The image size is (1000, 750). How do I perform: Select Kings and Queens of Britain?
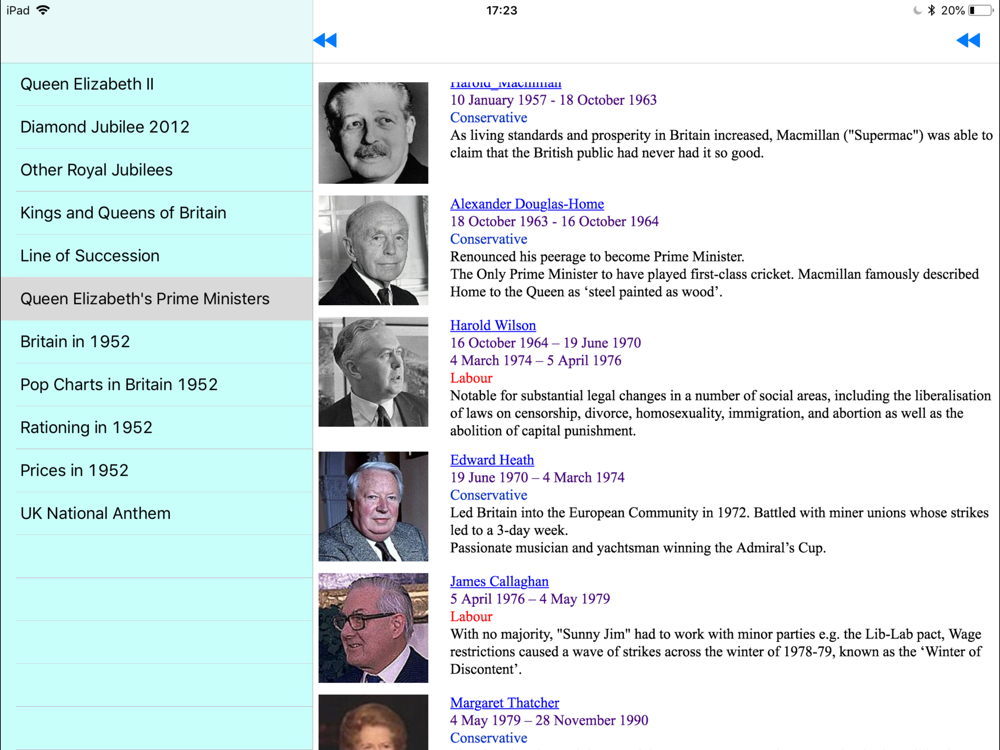point(157,212)
